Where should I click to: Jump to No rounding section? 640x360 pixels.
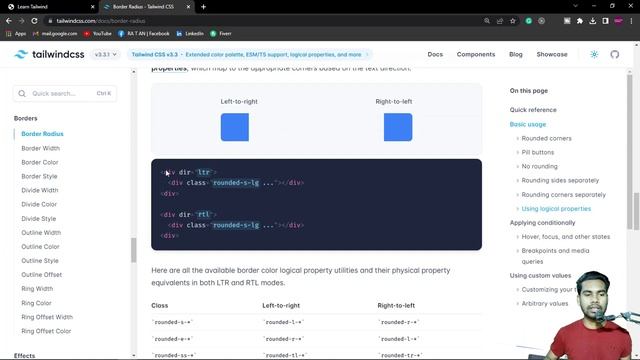539,166
